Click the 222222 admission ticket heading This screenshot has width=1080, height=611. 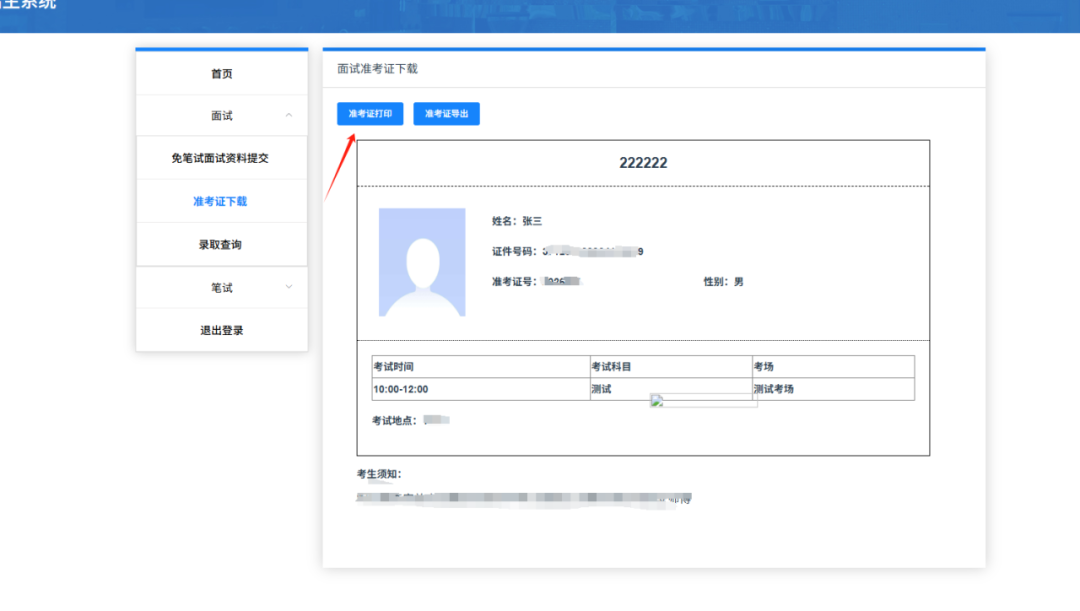pyautogui.click(x=643, y=163)
